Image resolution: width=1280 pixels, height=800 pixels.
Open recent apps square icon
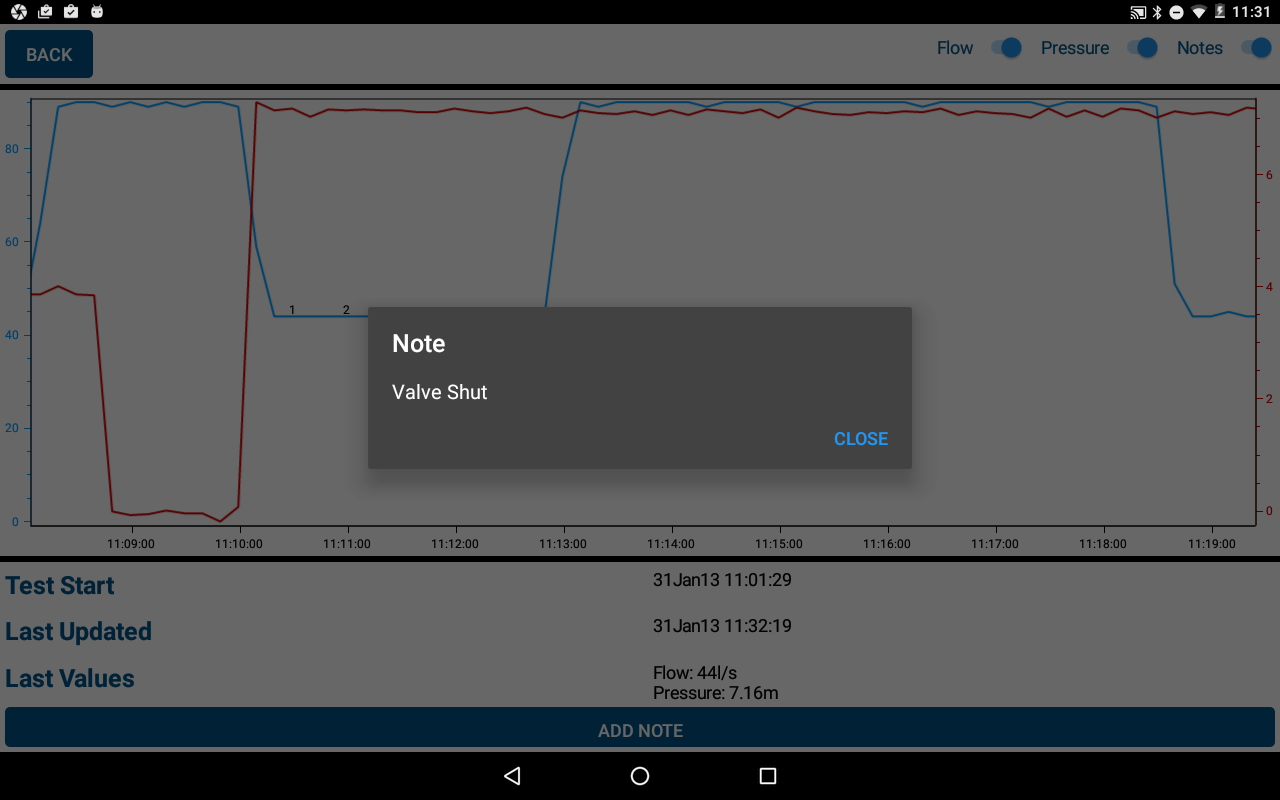pos(768,776)
